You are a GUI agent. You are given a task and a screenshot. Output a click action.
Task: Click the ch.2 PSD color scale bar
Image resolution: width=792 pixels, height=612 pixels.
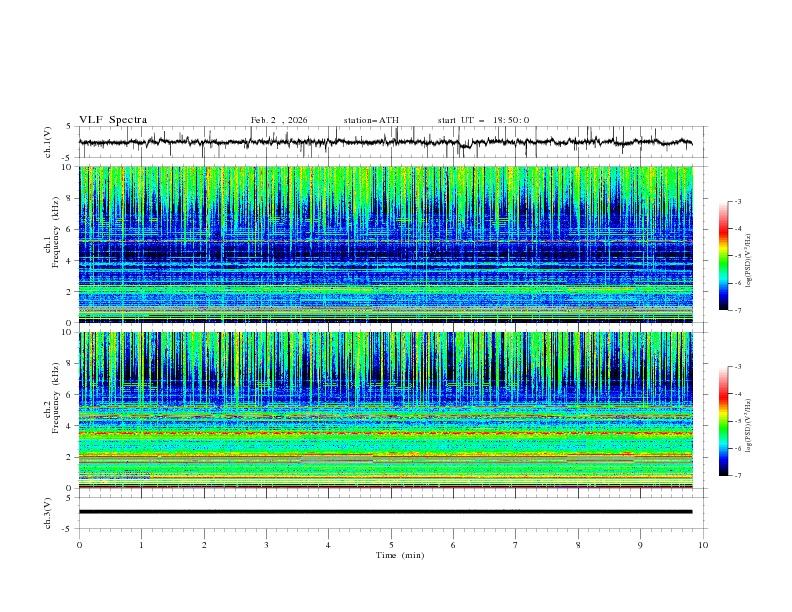(723, 422)
